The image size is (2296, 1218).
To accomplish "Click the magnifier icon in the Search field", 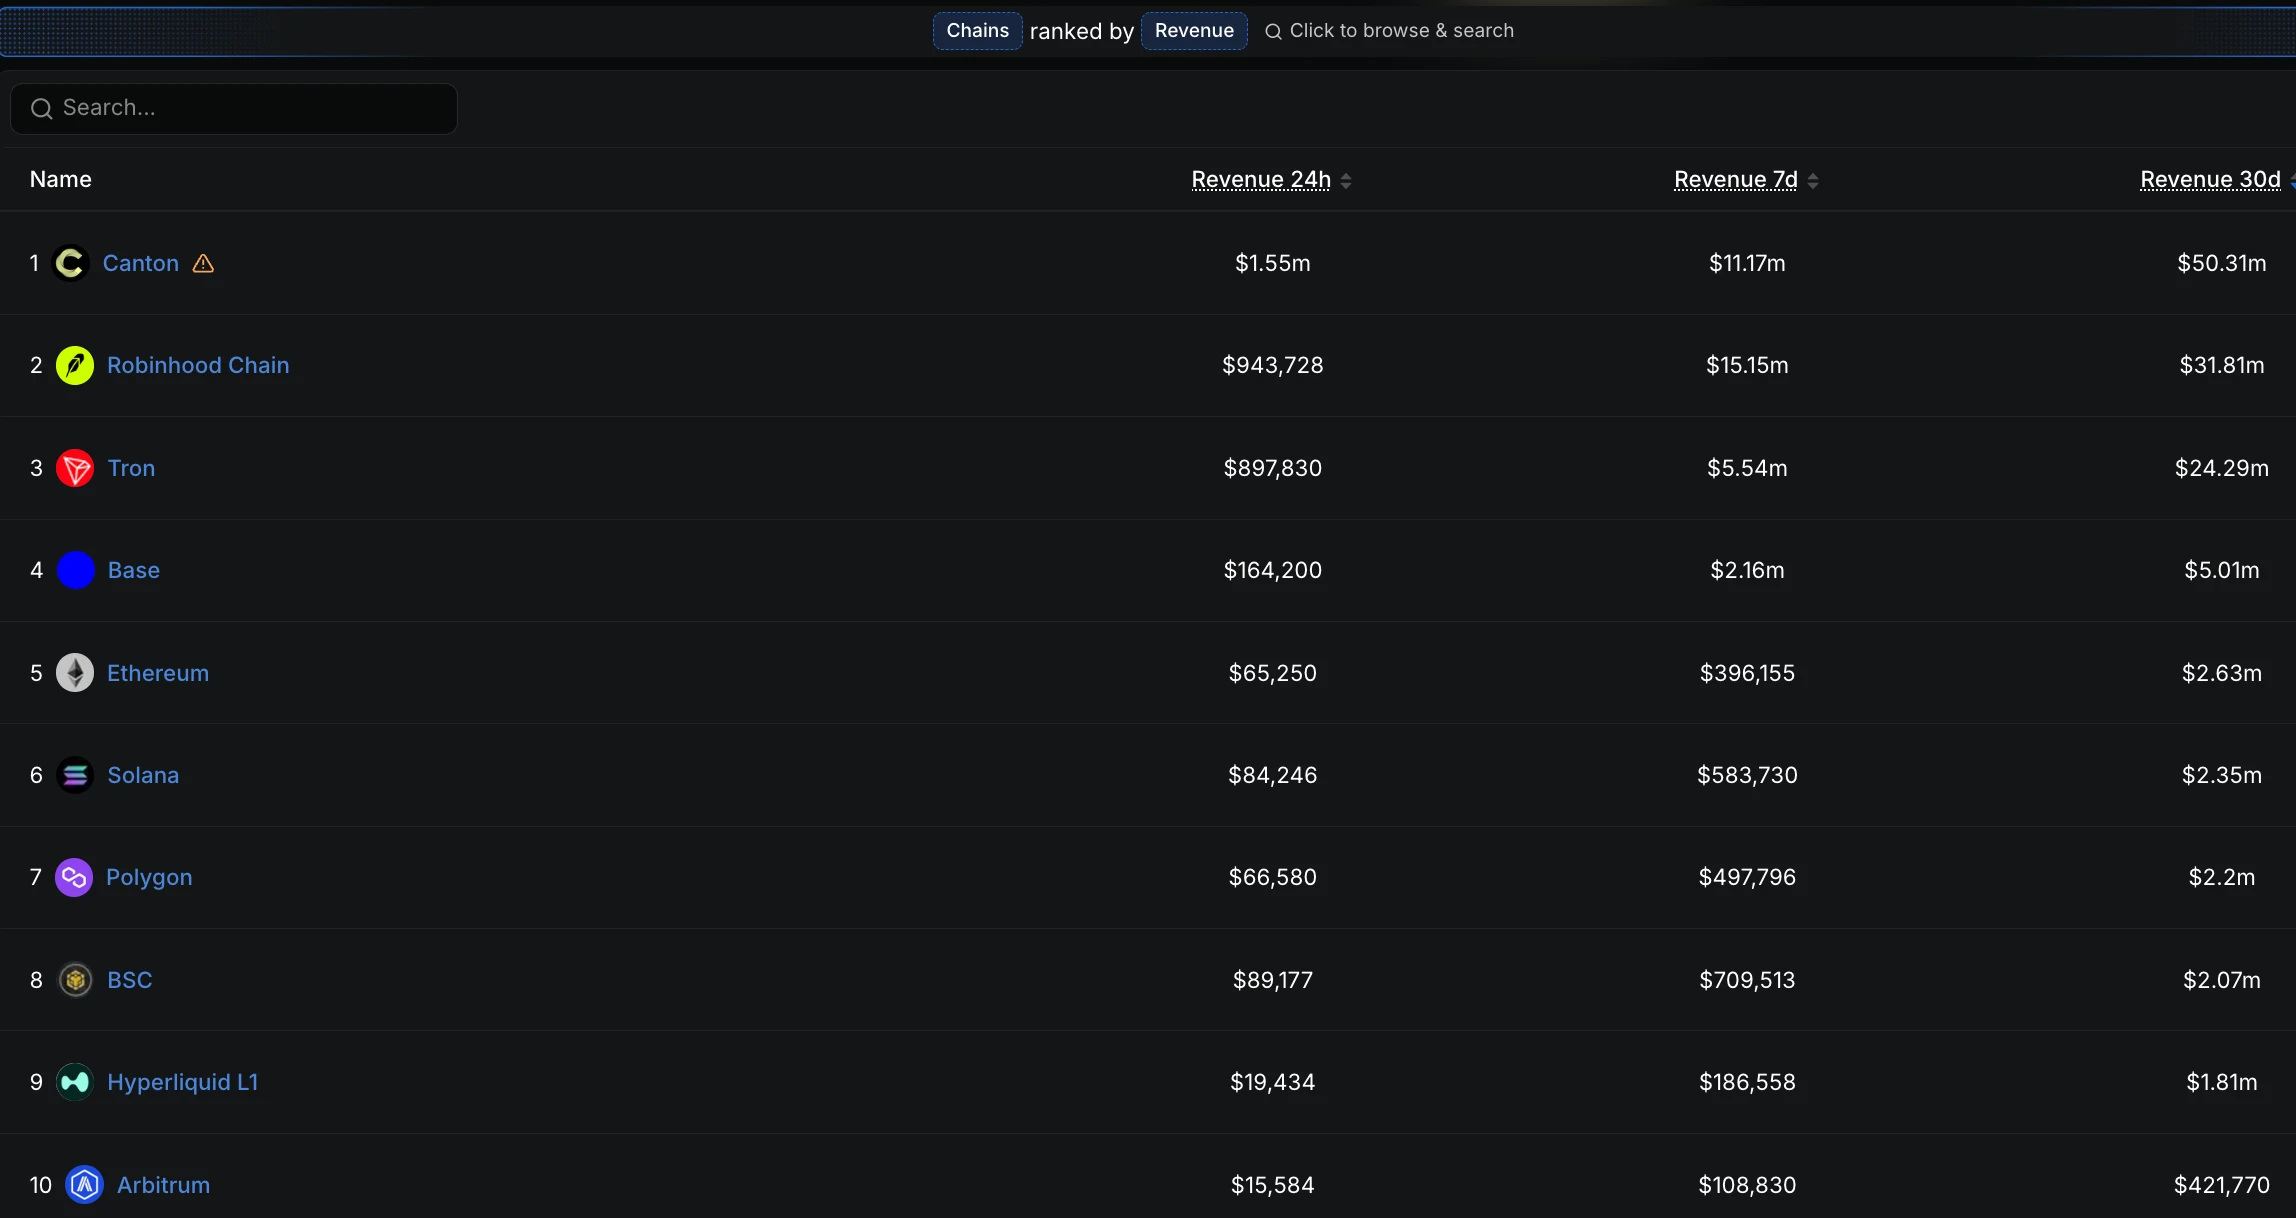I will pos(41,108).
